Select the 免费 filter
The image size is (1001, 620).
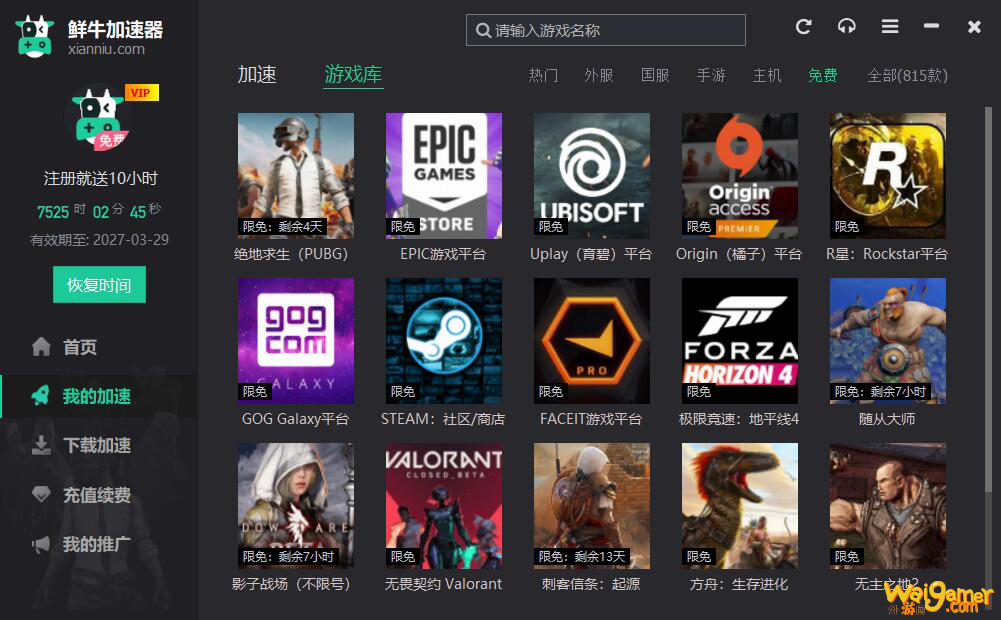[x=822, y=75]
